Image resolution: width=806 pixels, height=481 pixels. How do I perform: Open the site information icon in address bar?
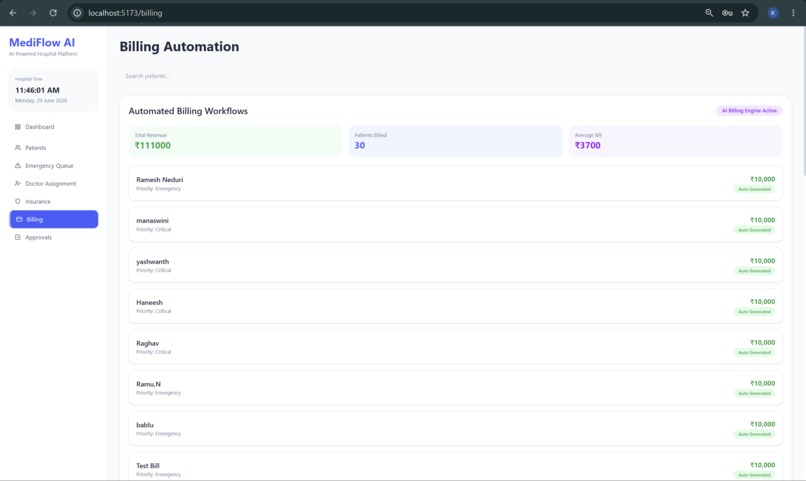coord(77,13)
